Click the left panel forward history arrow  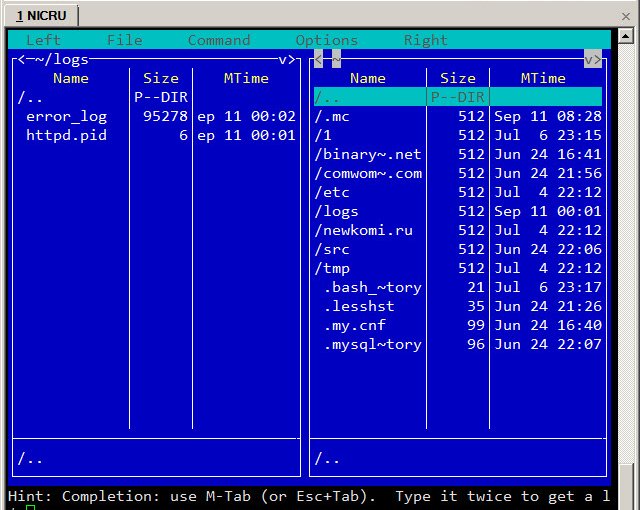291,60
